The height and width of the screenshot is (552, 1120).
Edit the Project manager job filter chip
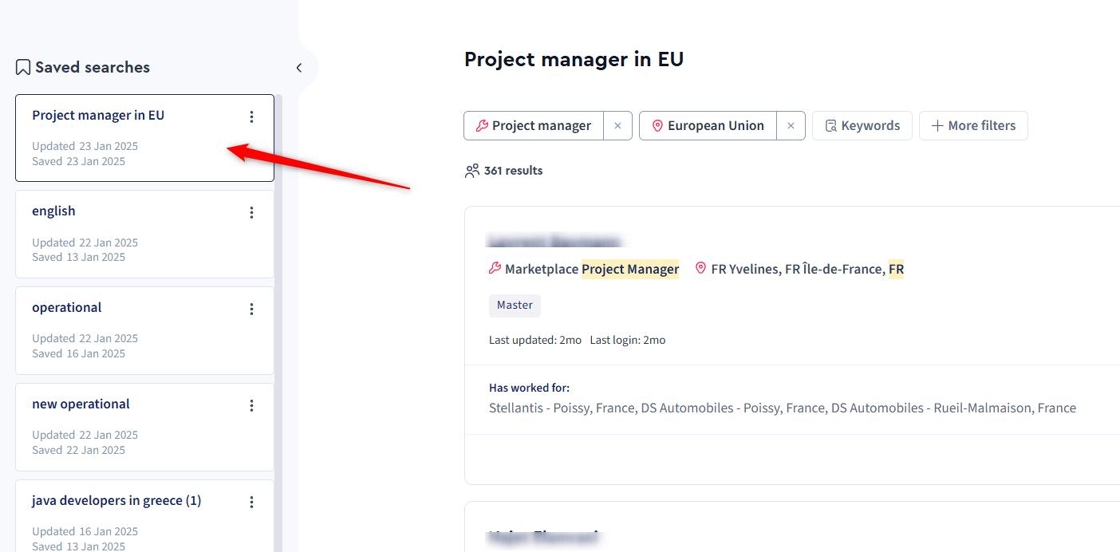pyautogui.click(x=533, y=126)
